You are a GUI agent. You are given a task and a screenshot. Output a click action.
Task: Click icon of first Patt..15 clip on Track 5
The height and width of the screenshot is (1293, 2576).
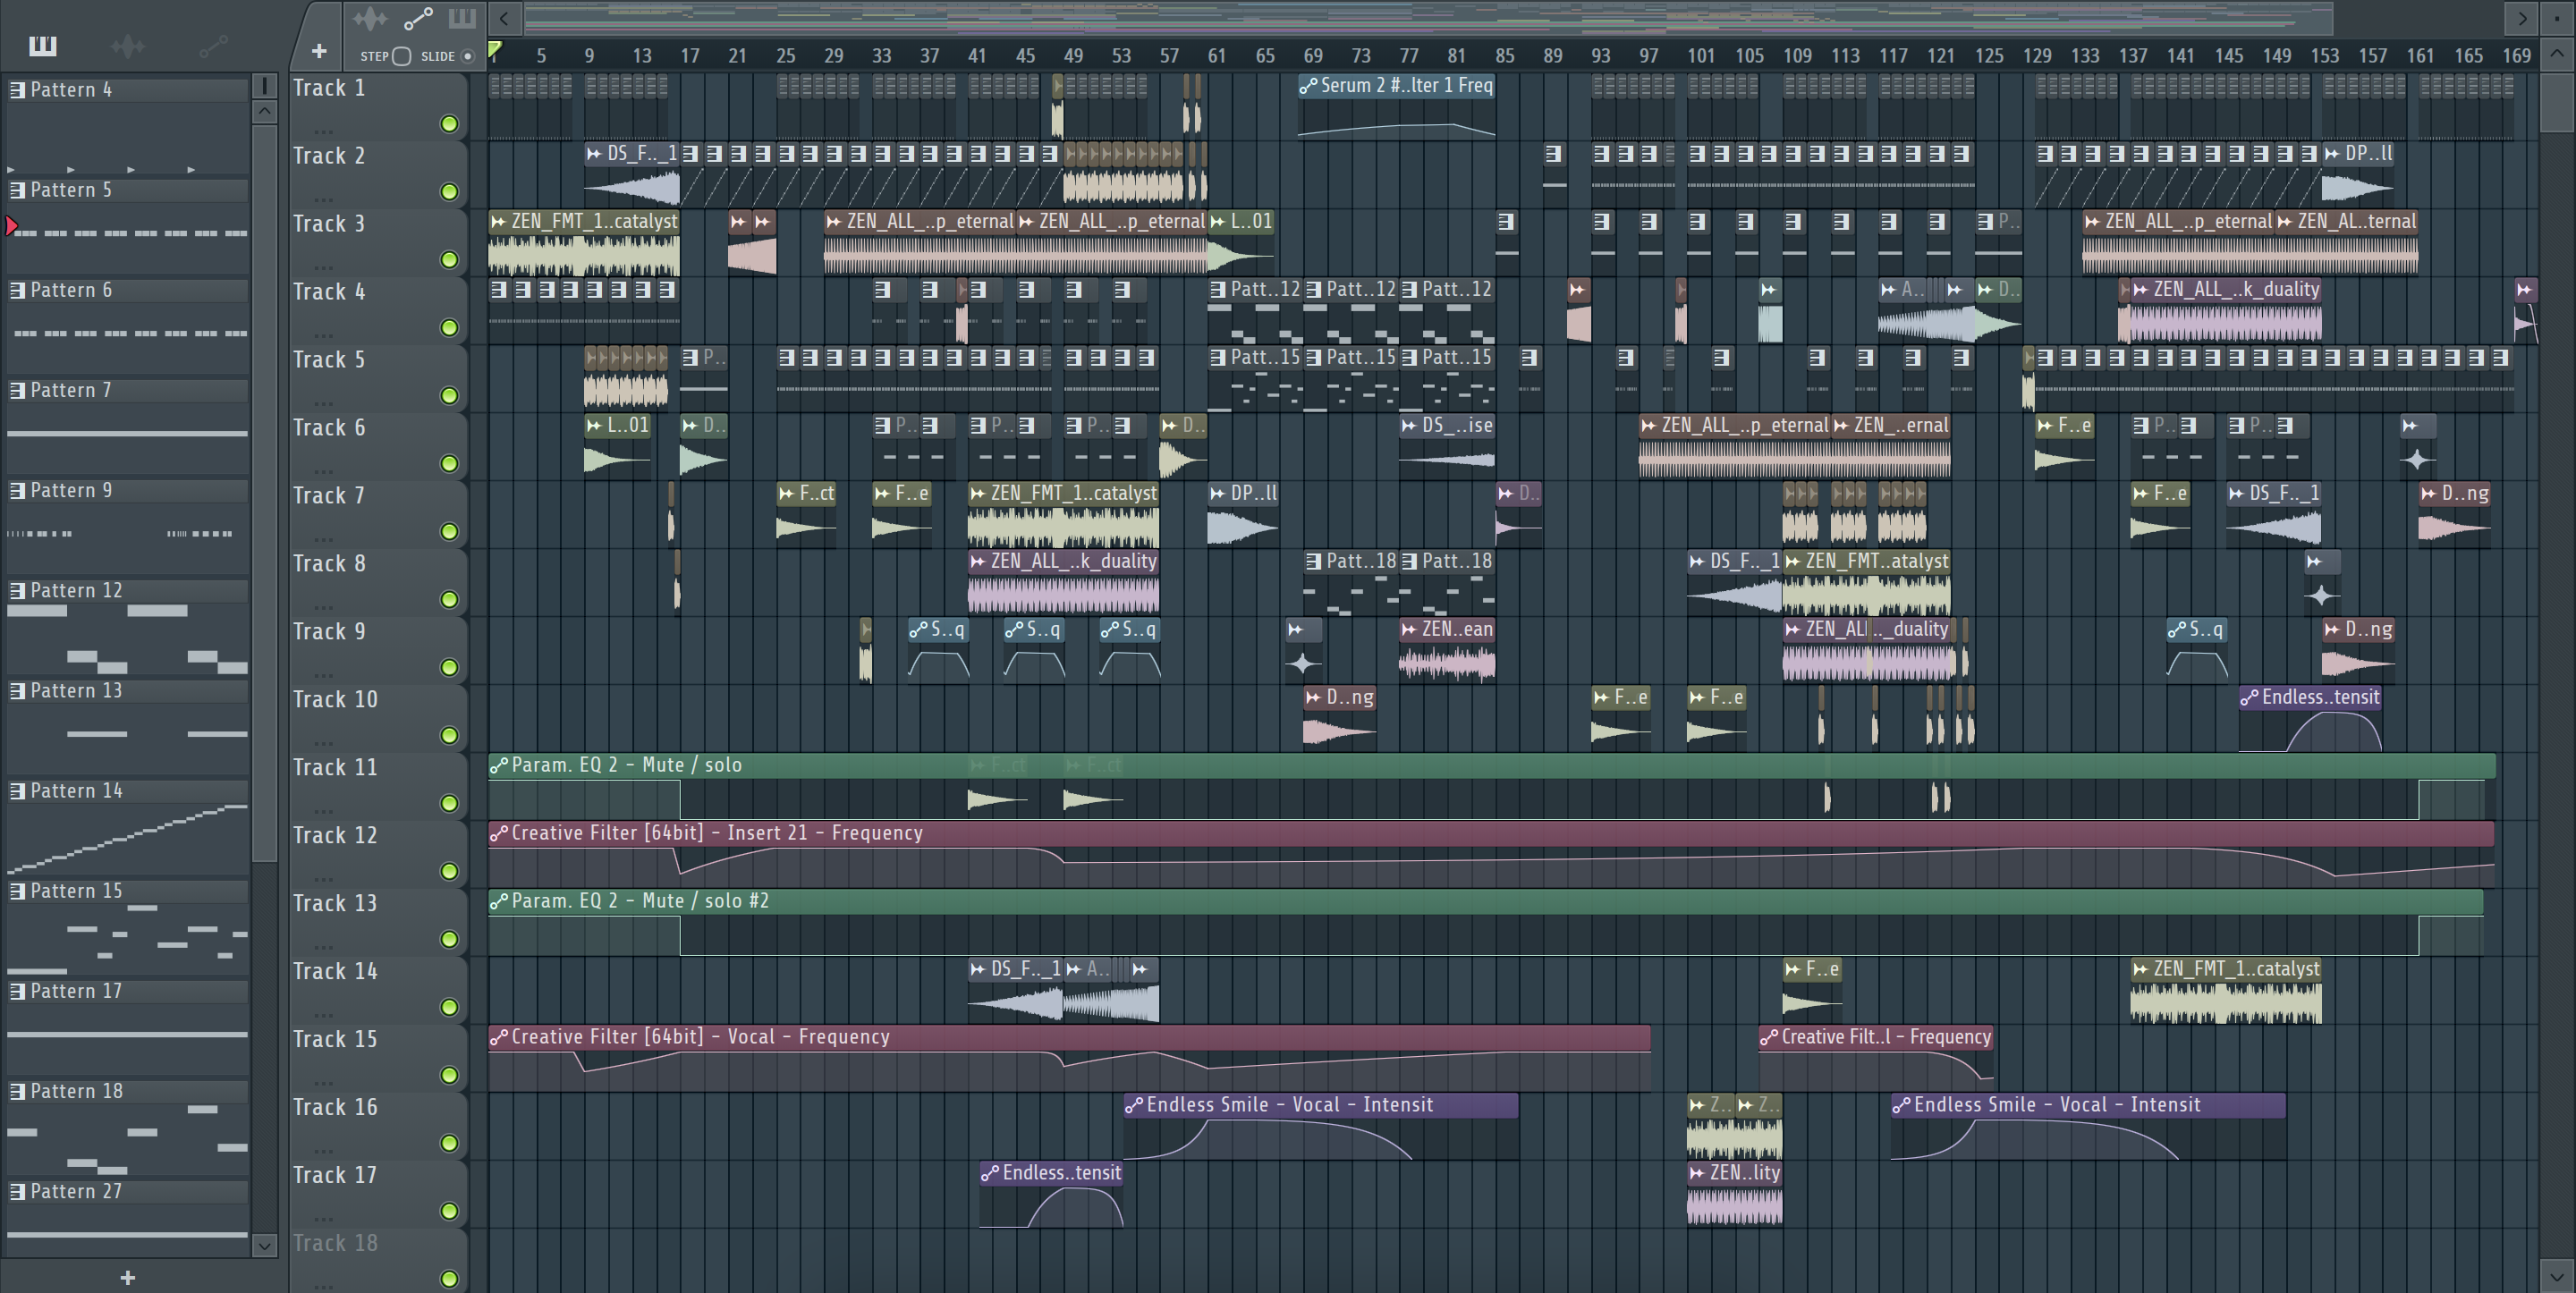pyautogui.click(x=1217, y=358)
